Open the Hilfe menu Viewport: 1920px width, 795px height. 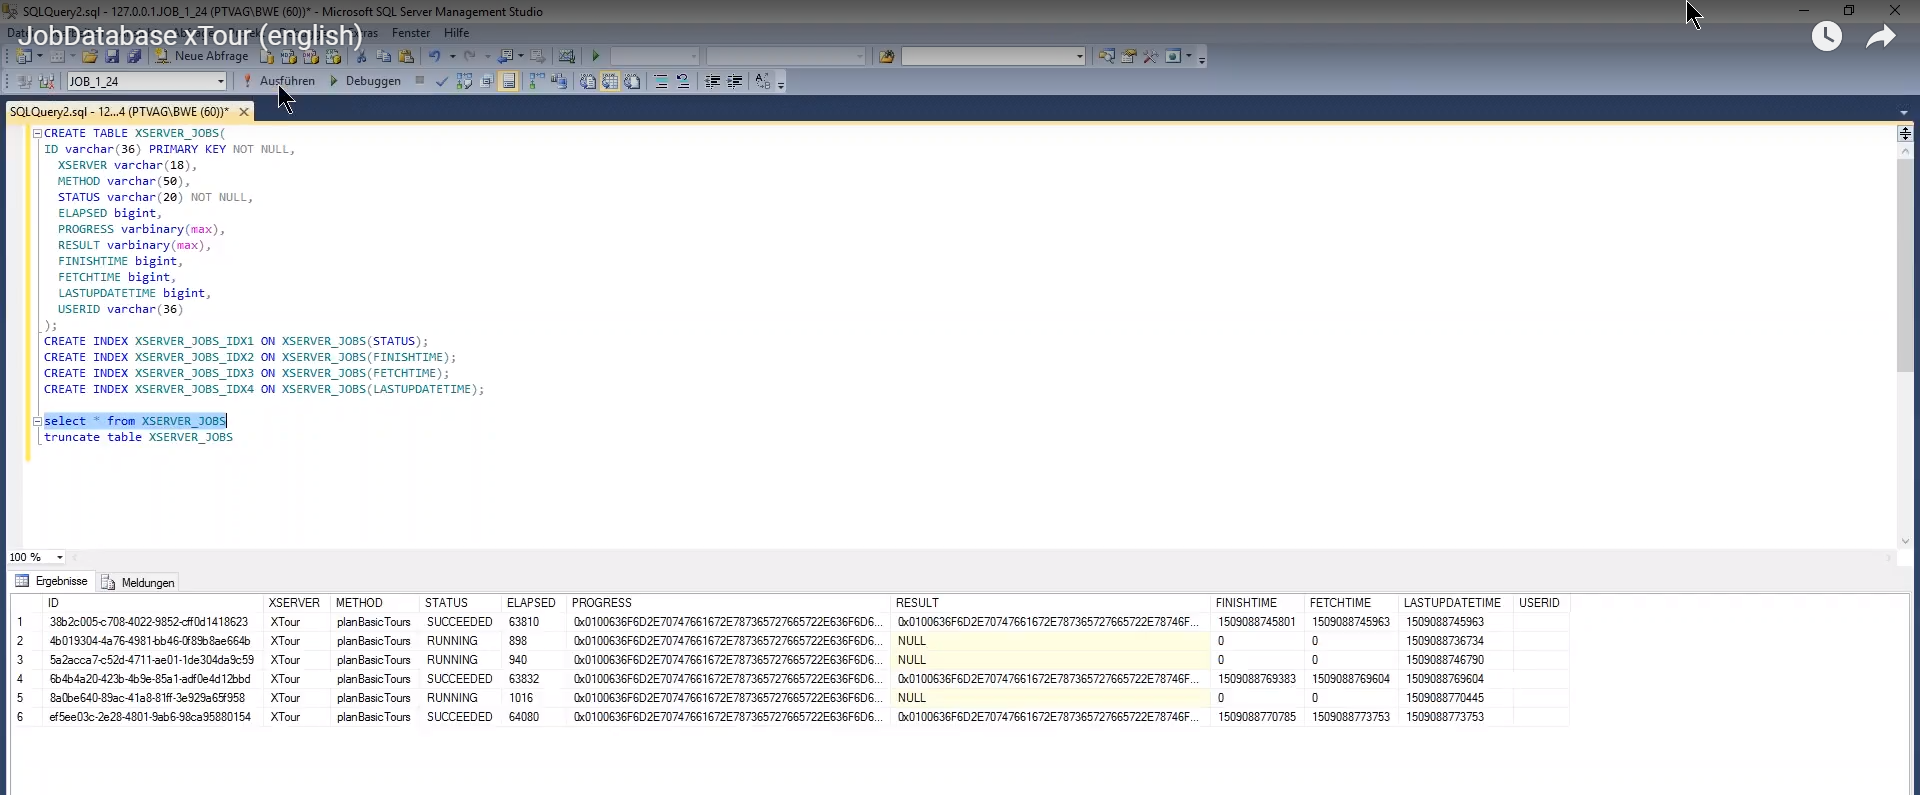click(456, 33)
